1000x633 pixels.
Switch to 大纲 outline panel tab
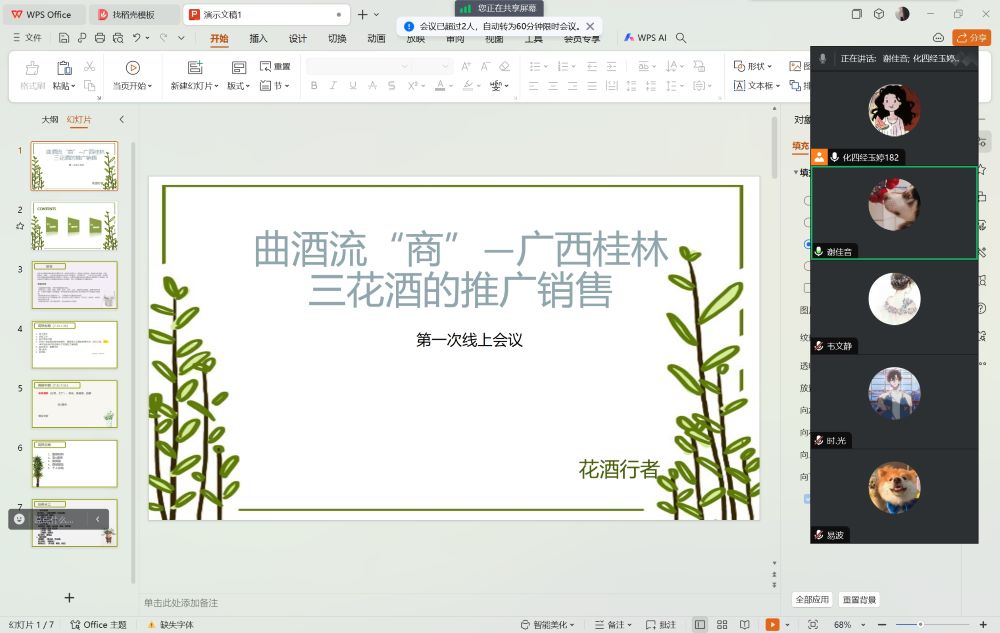coord(49,119)
